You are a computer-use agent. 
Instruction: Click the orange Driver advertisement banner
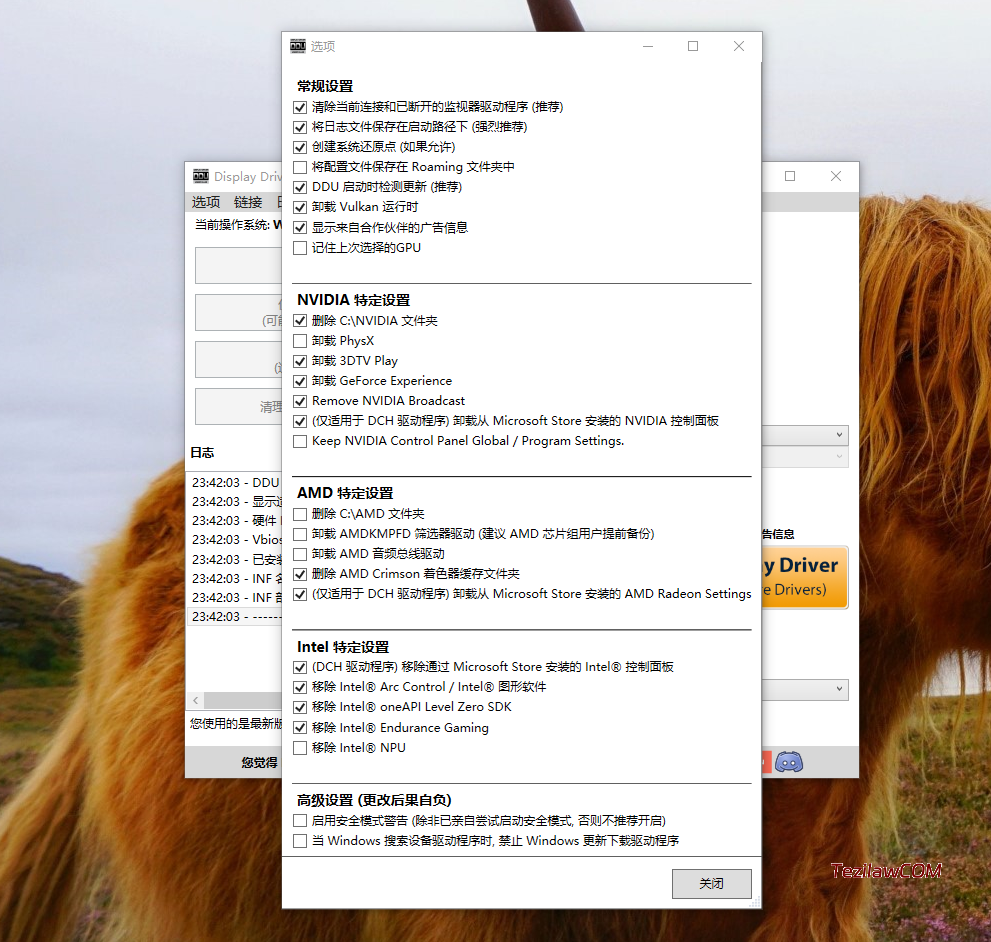click(x=805, y=577)
